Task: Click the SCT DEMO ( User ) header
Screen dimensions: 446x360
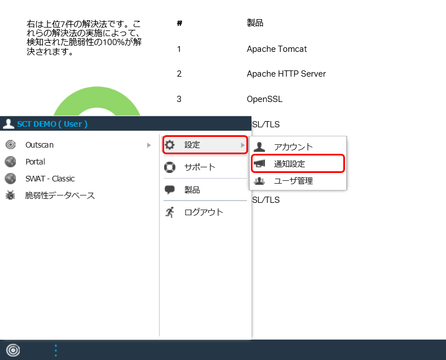Action: (52, 124)
